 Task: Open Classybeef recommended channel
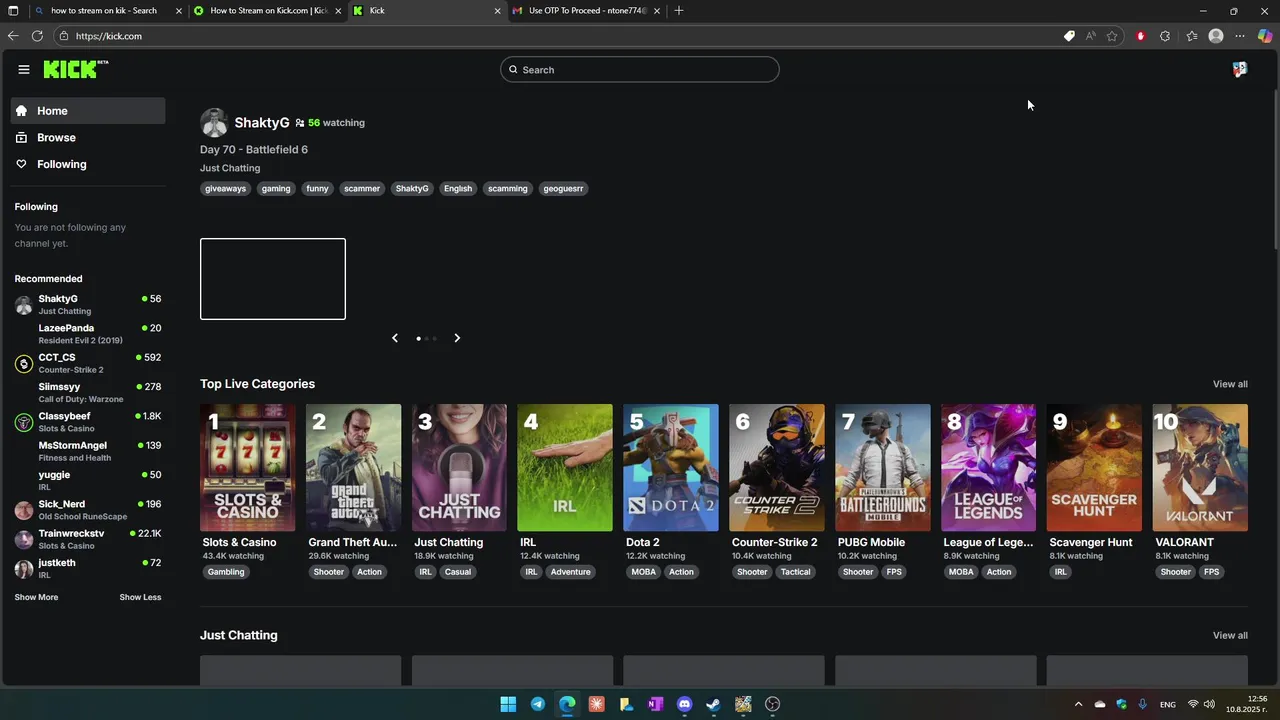pos(88,422)
